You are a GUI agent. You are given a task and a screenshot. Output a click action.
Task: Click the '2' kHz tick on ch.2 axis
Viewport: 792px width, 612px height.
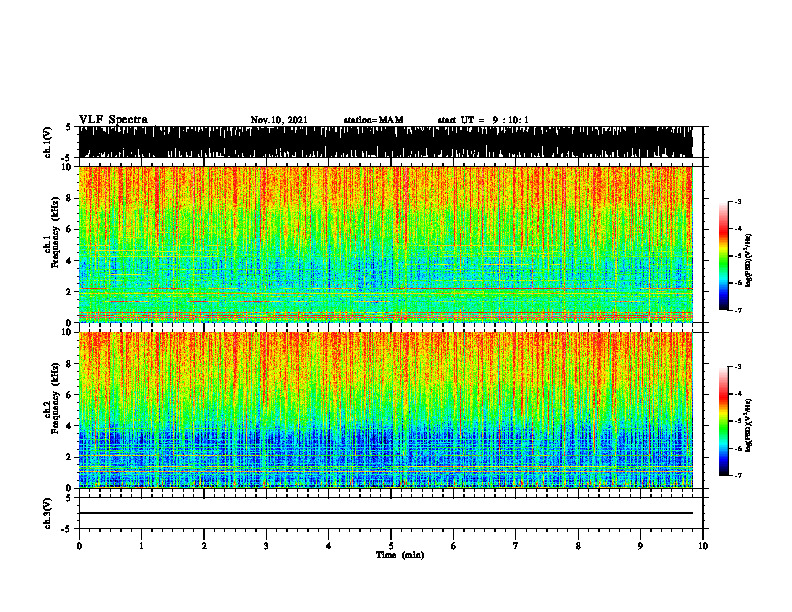point(70,457)
